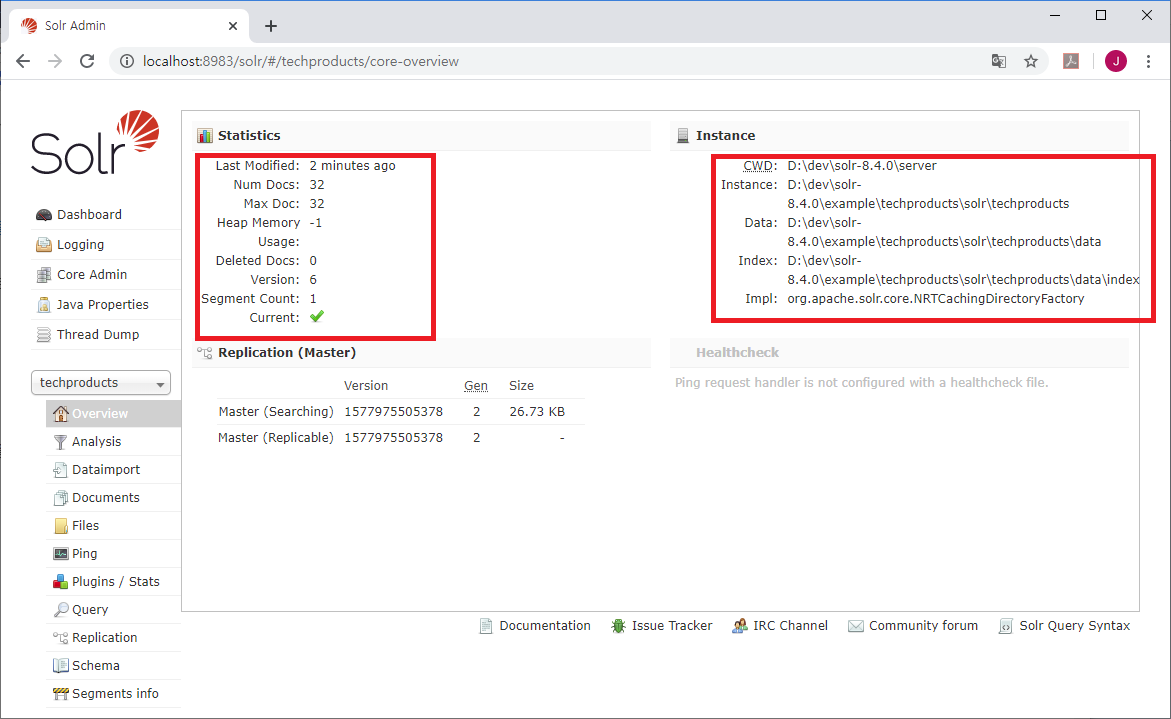
Task: Open the Files page
Action: pos(85,525)
